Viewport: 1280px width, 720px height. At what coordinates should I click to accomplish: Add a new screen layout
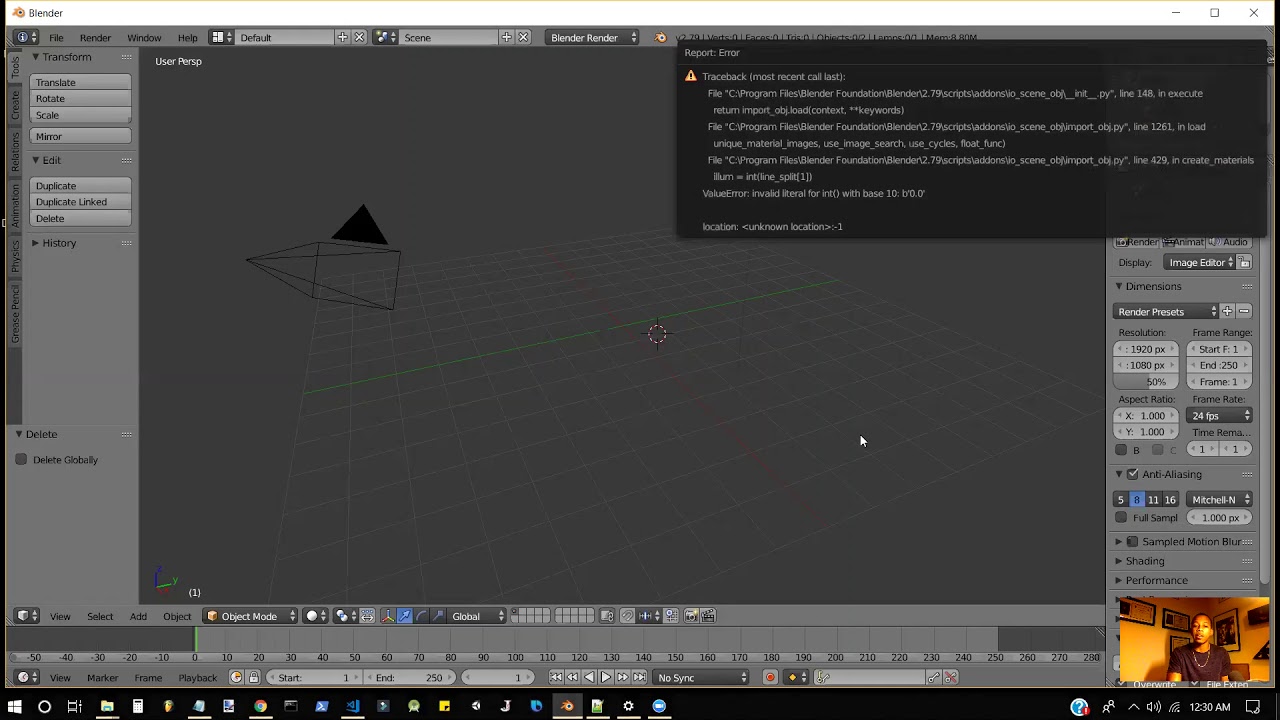(x=343, y=38)
